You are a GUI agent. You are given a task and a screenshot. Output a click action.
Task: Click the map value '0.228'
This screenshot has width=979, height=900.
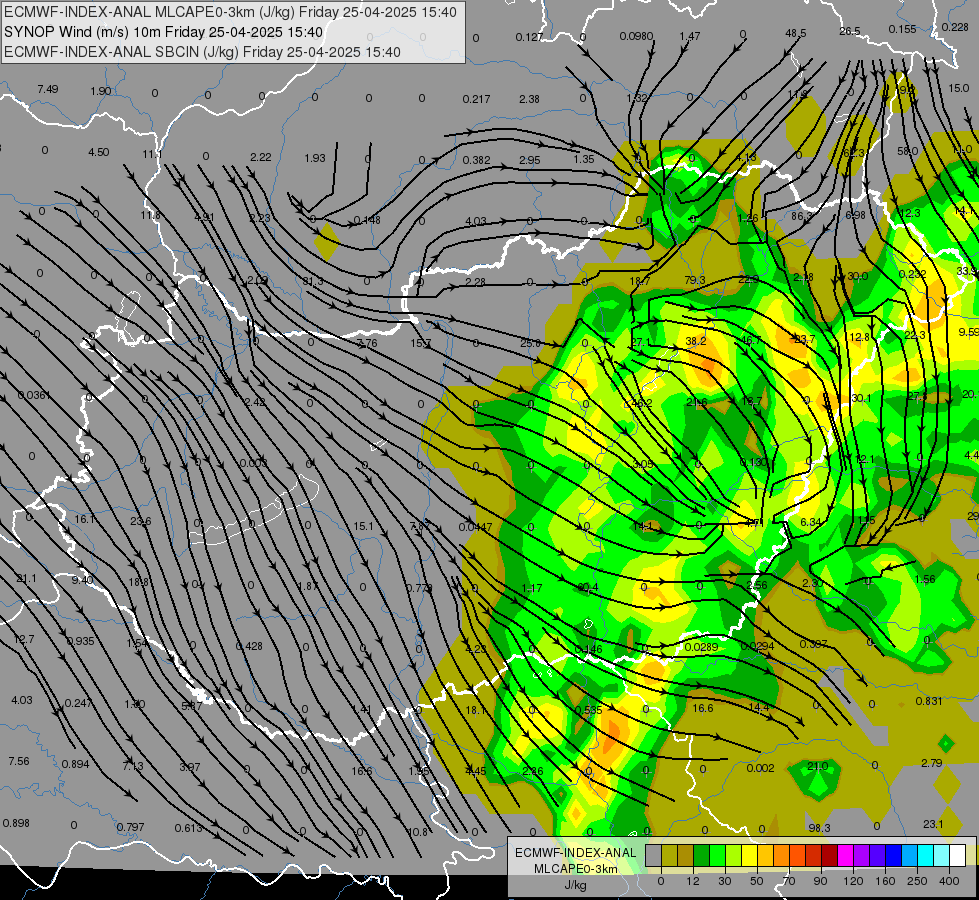point(955,27)
